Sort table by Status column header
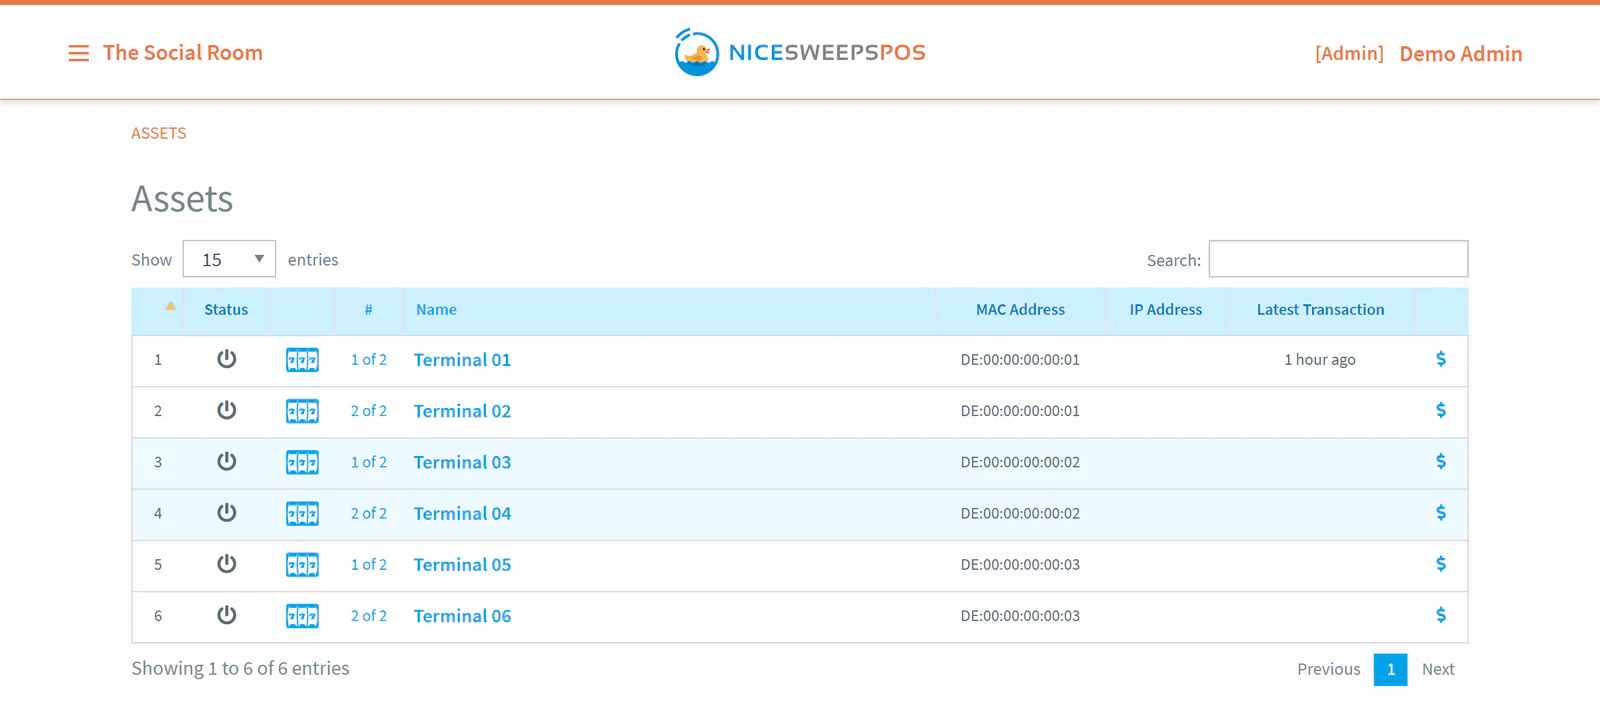1600x711 pixels. point(226,310)
